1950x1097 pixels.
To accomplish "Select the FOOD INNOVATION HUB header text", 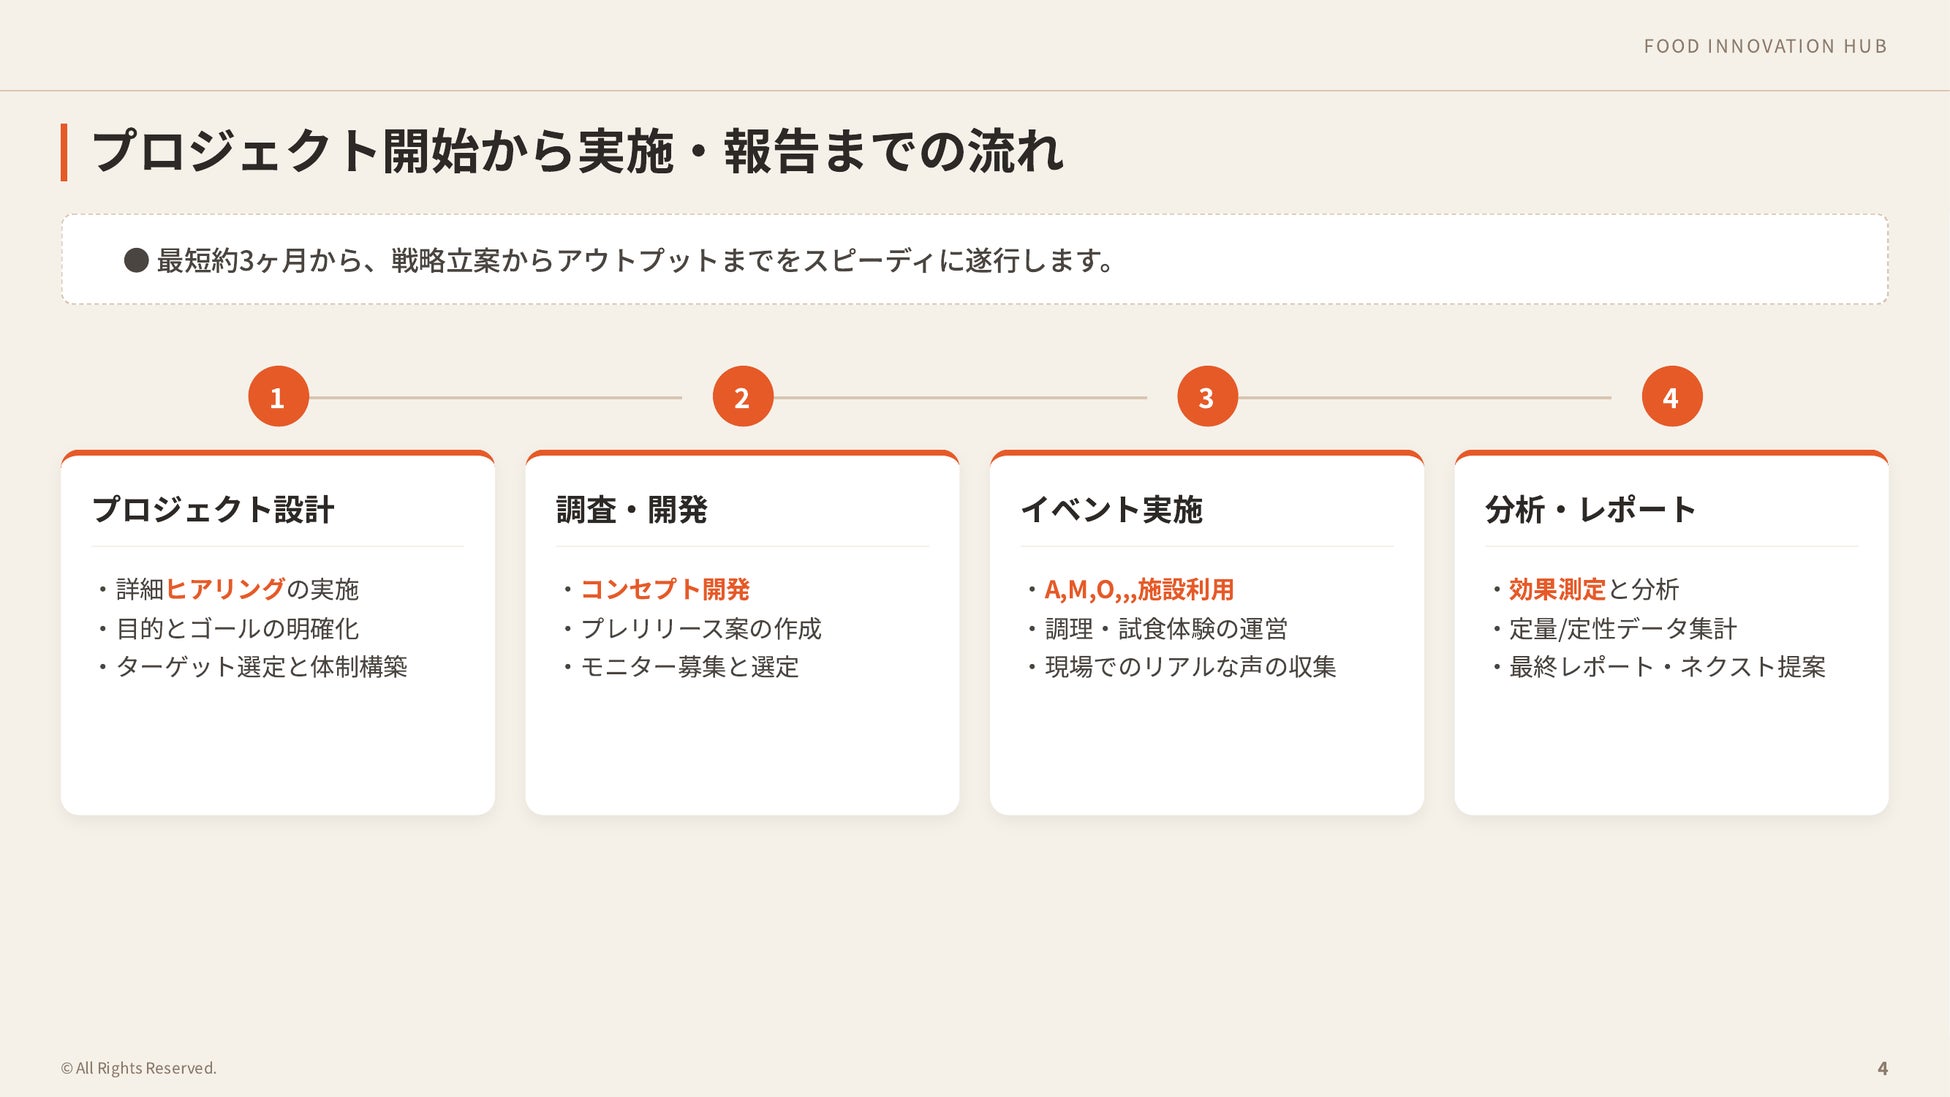I will point(1765,46).
